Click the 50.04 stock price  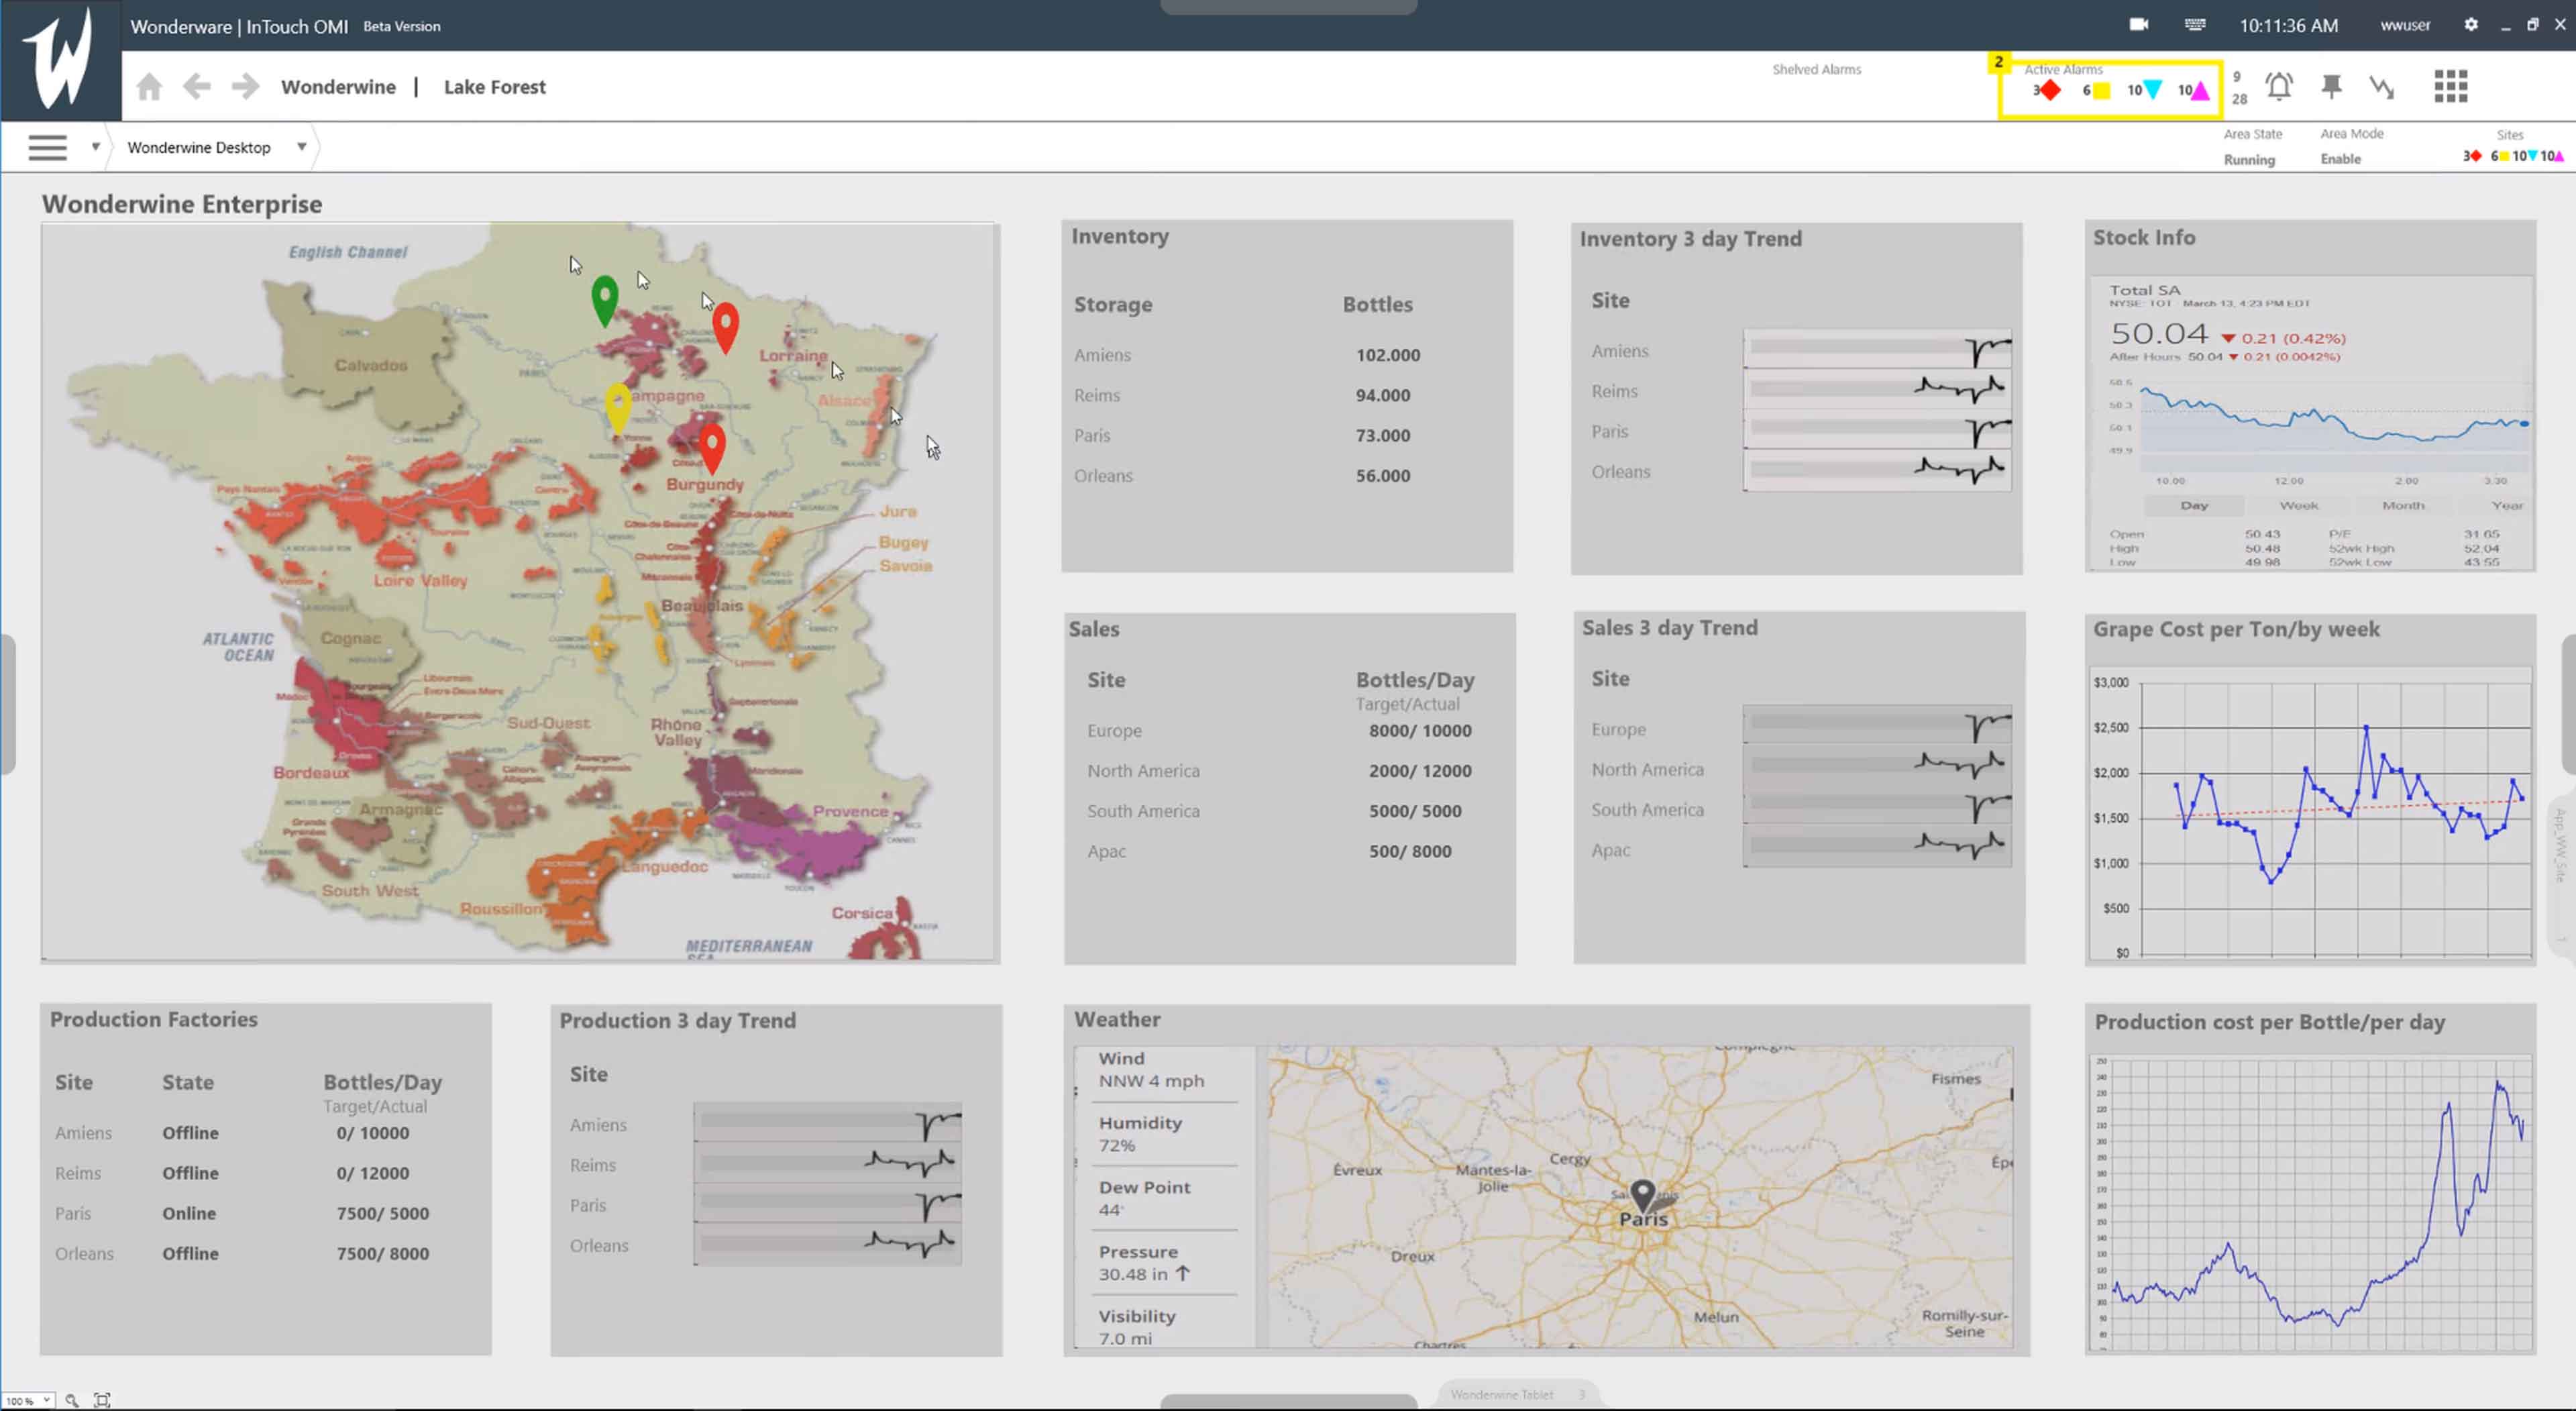pyautogui.click(x=2159, y=333)
